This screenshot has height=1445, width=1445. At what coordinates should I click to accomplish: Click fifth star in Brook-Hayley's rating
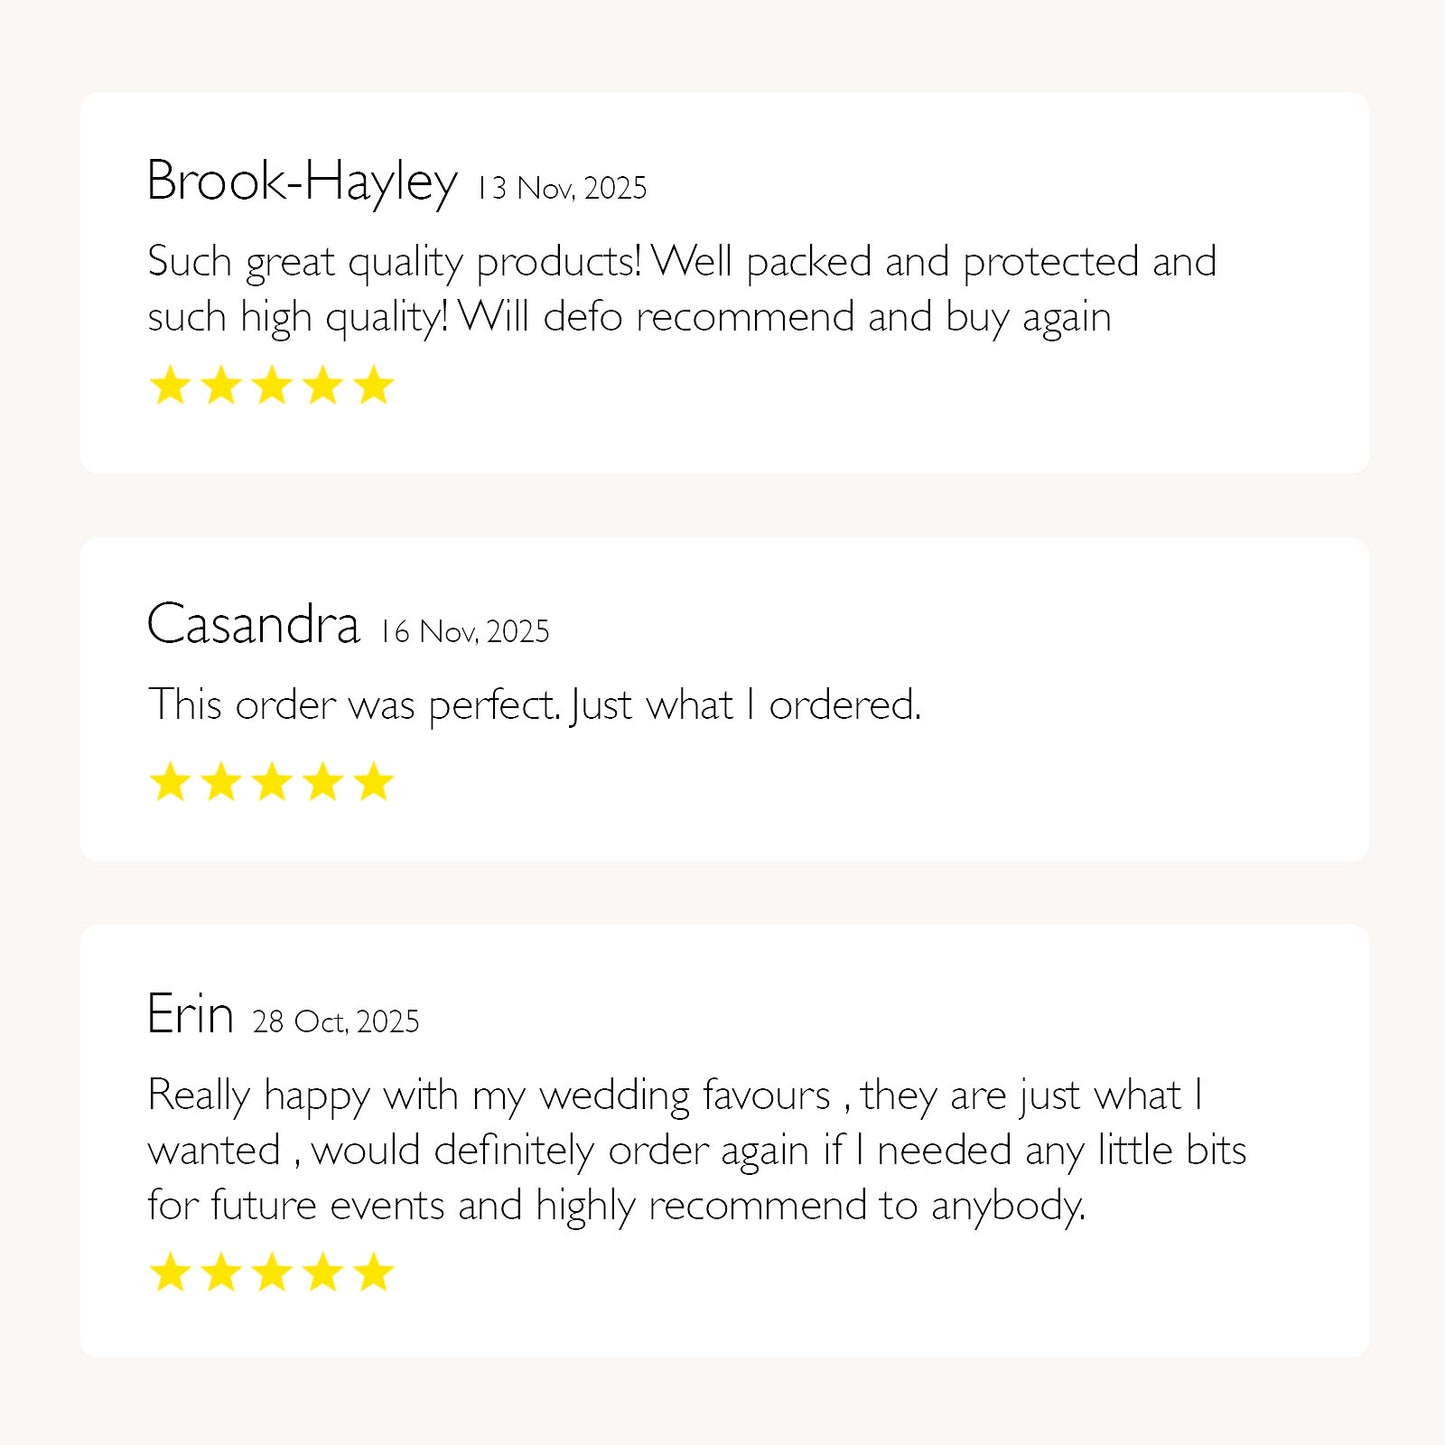[374, 386]
